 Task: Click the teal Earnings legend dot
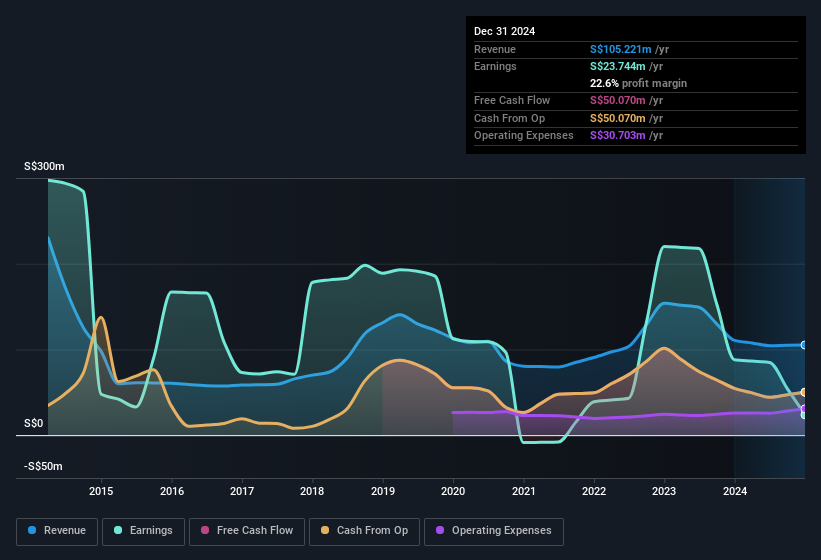click(x=119, y=531)
